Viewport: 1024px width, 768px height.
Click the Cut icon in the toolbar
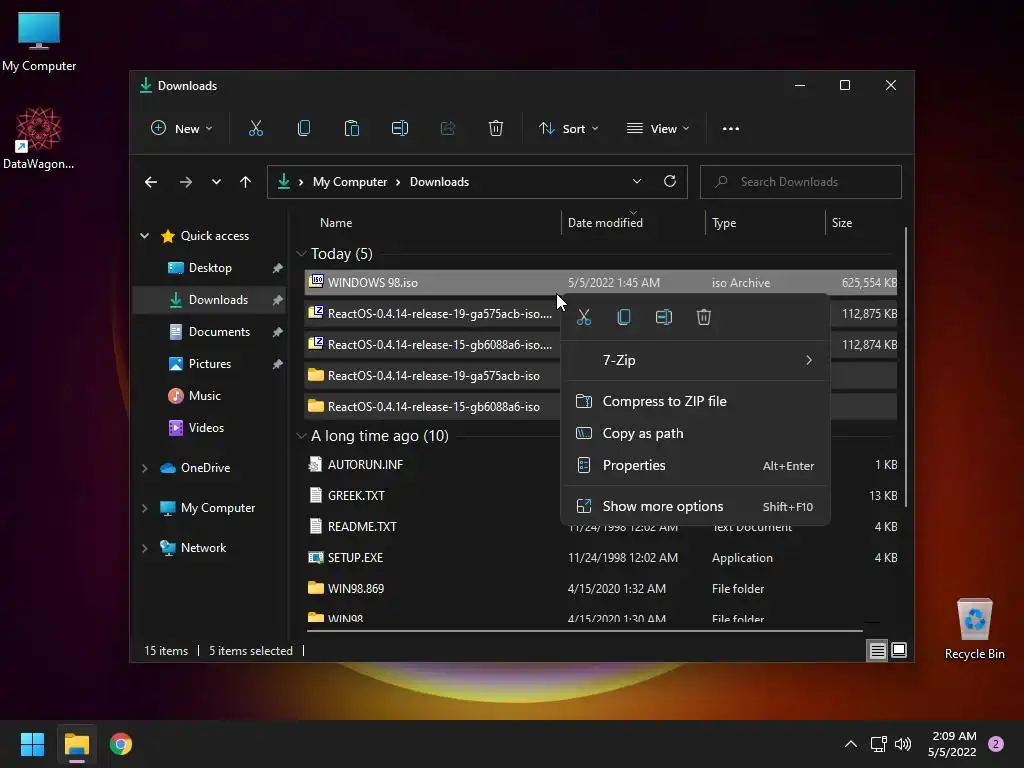tap(255, 129)
